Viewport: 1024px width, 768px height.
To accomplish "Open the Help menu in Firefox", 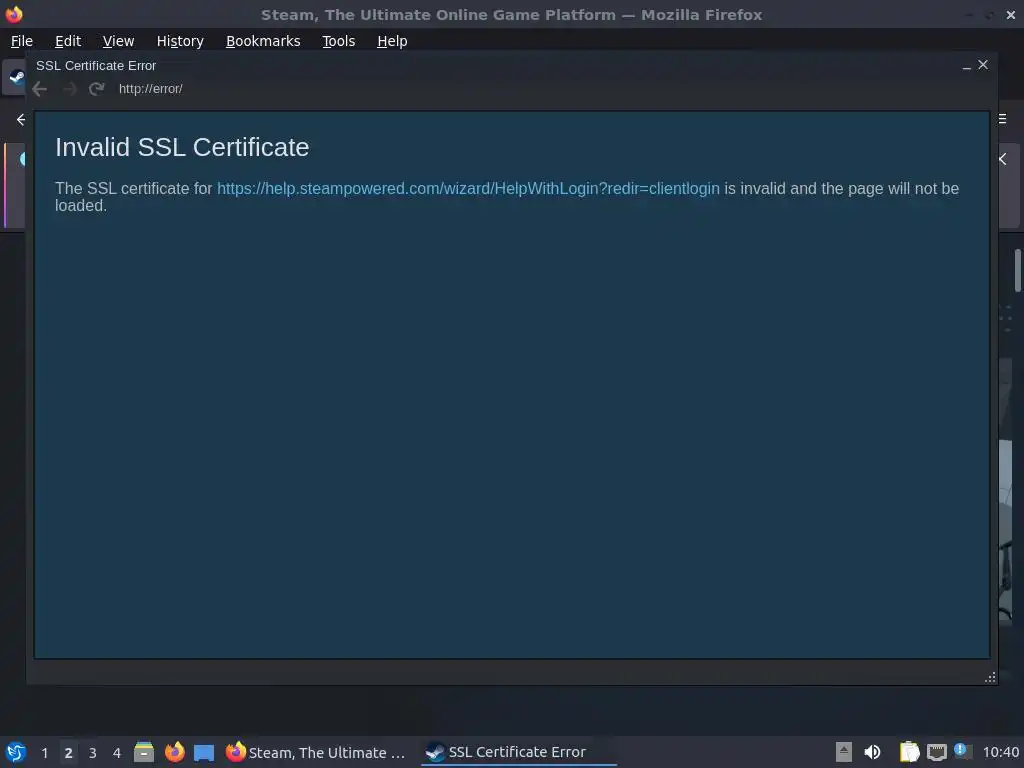I will pos(392,41).
